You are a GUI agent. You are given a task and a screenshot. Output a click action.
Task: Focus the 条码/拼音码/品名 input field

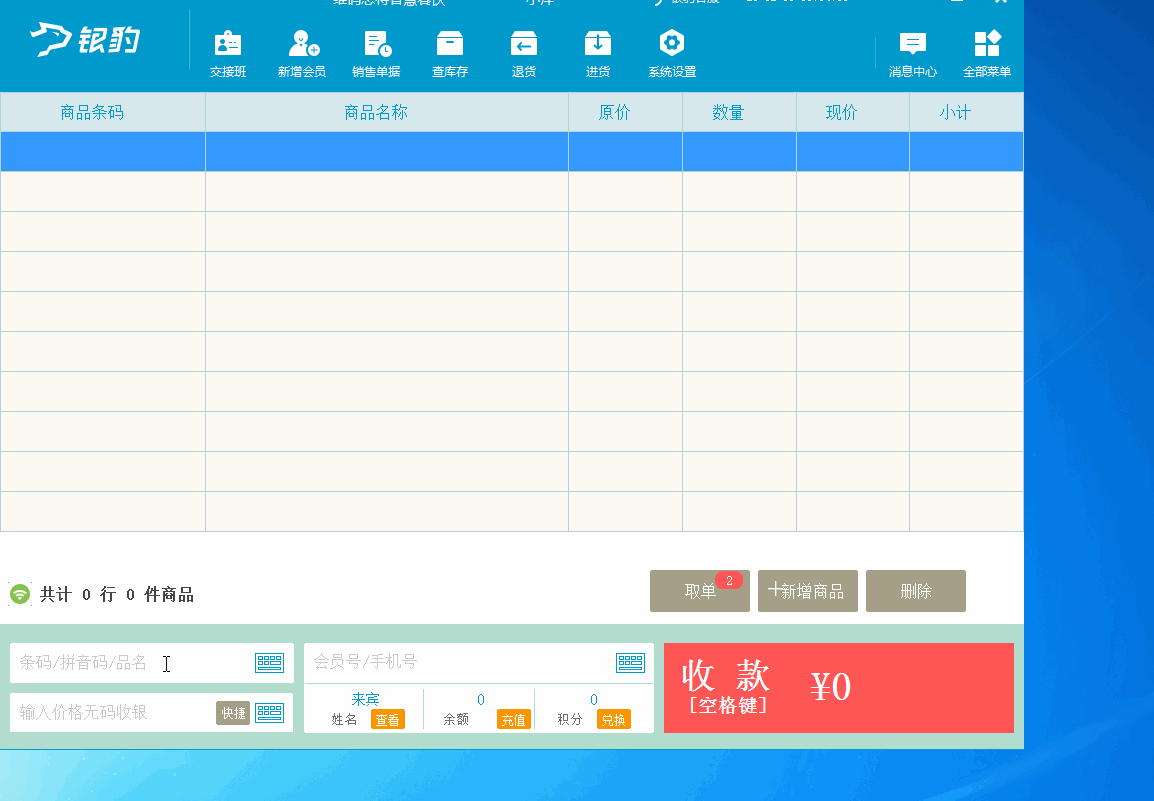point(130,662)
